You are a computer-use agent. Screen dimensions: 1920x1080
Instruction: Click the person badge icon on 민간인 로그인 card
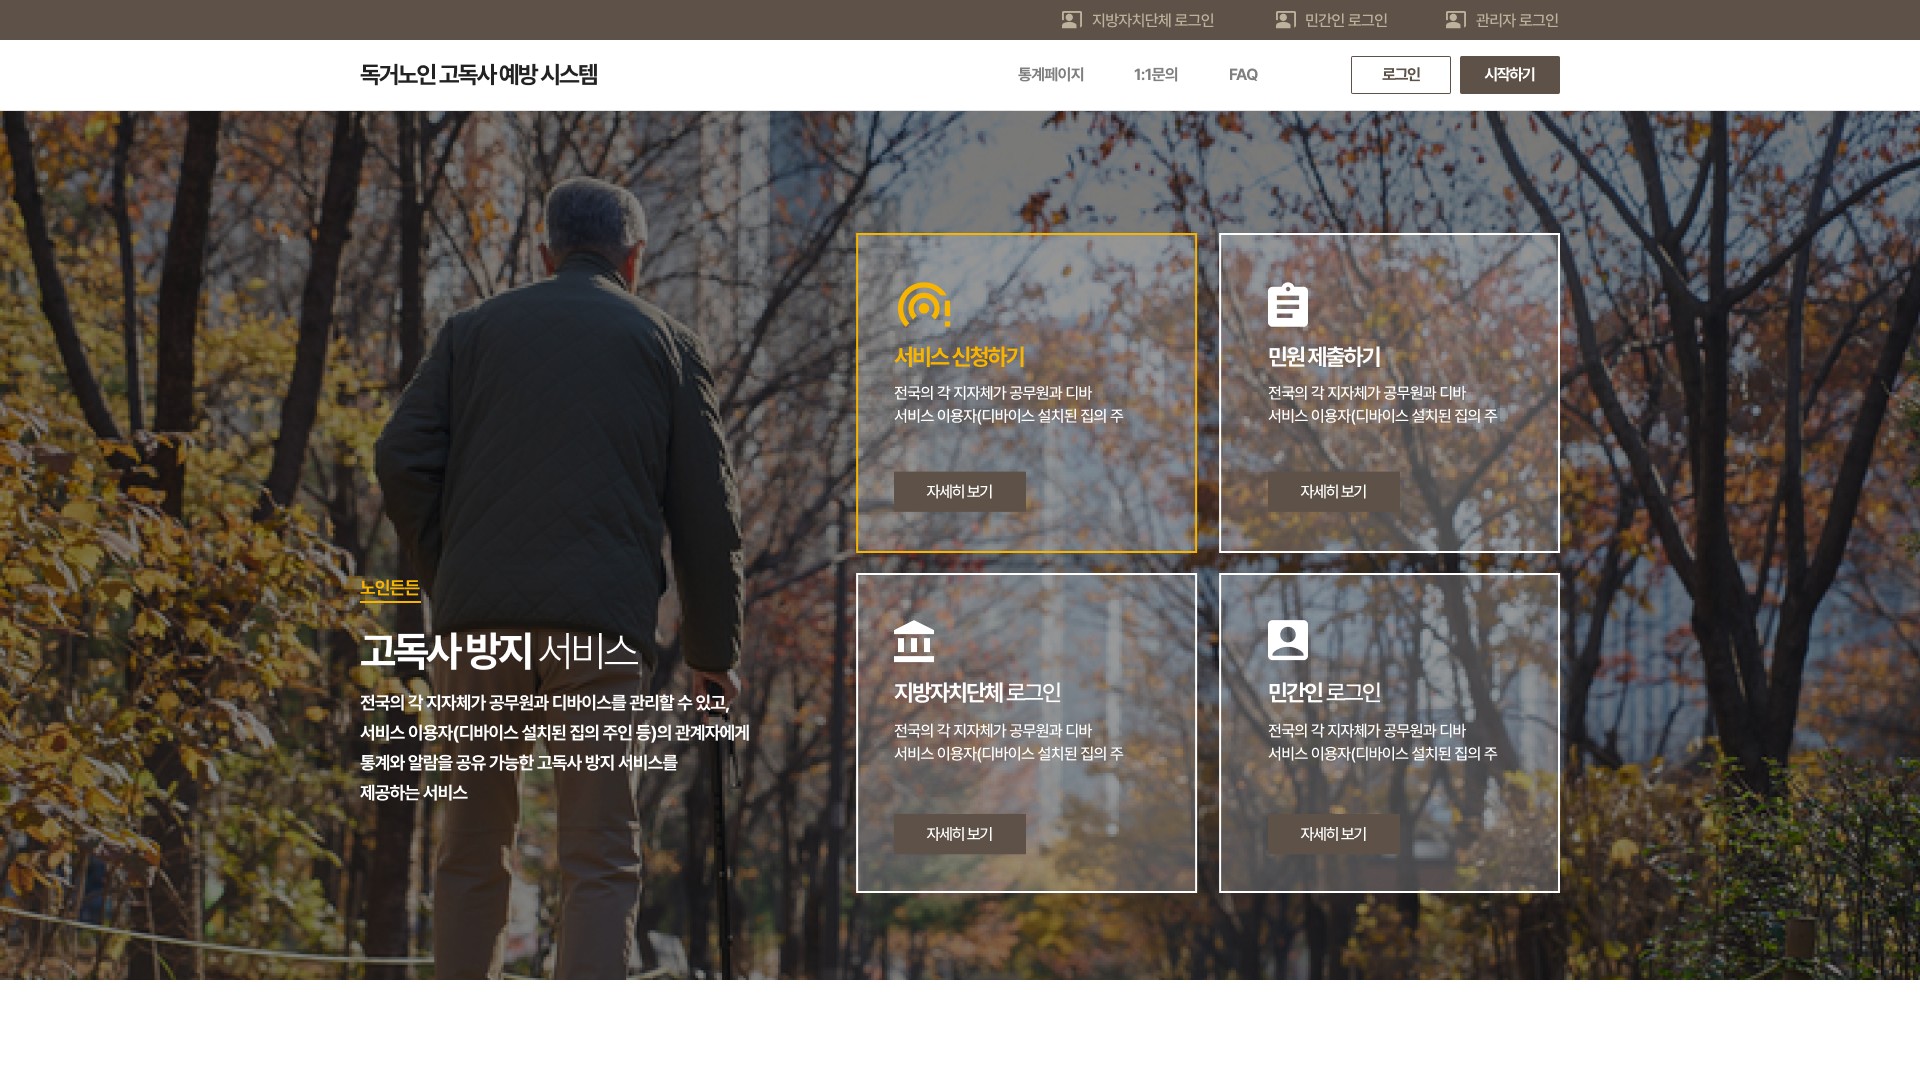pyautogui.click(x=1287, y=640)
